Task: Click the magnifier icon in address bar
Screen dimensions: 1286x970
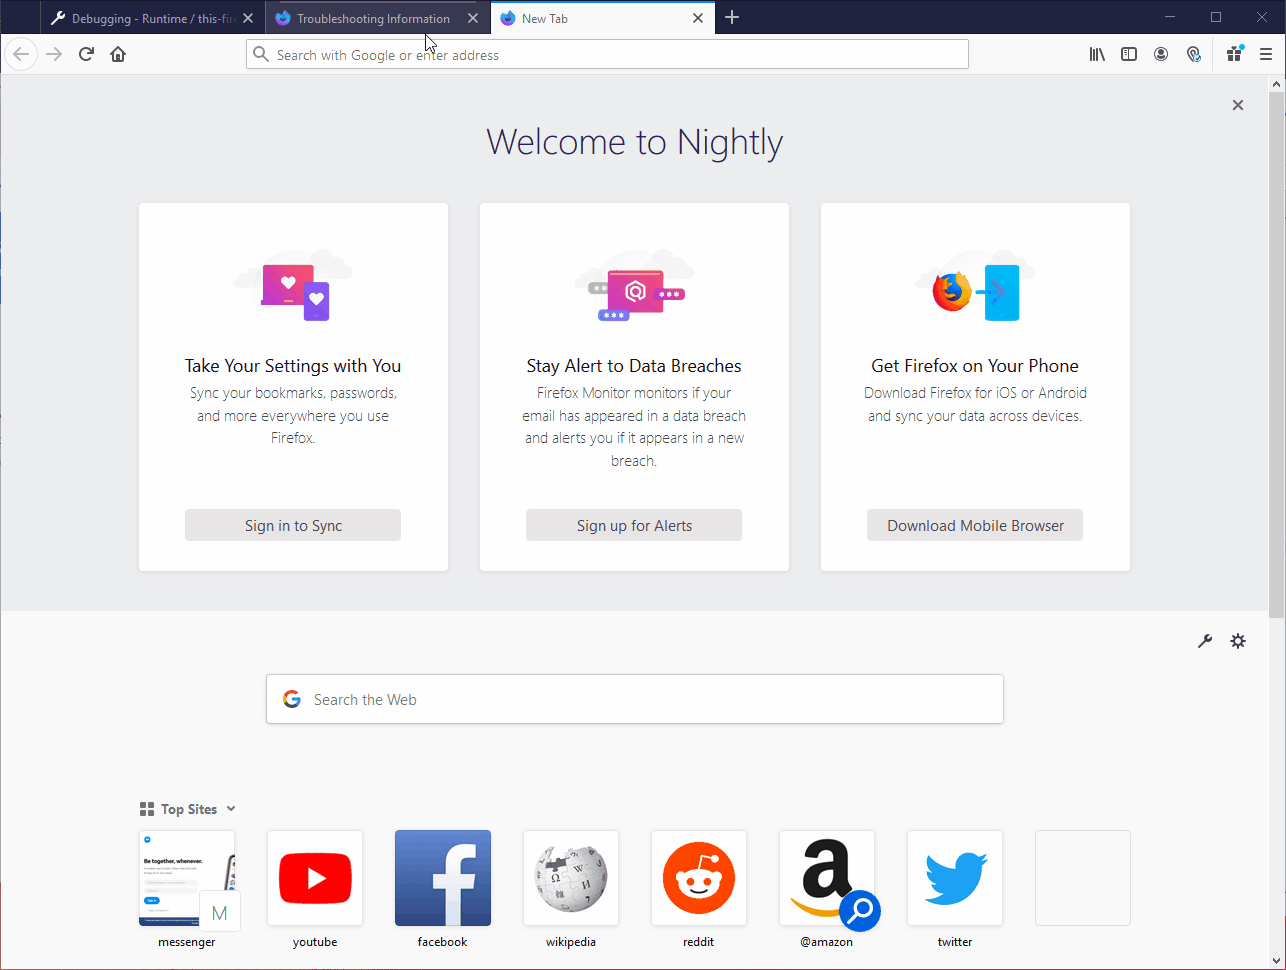Action: 261,54
